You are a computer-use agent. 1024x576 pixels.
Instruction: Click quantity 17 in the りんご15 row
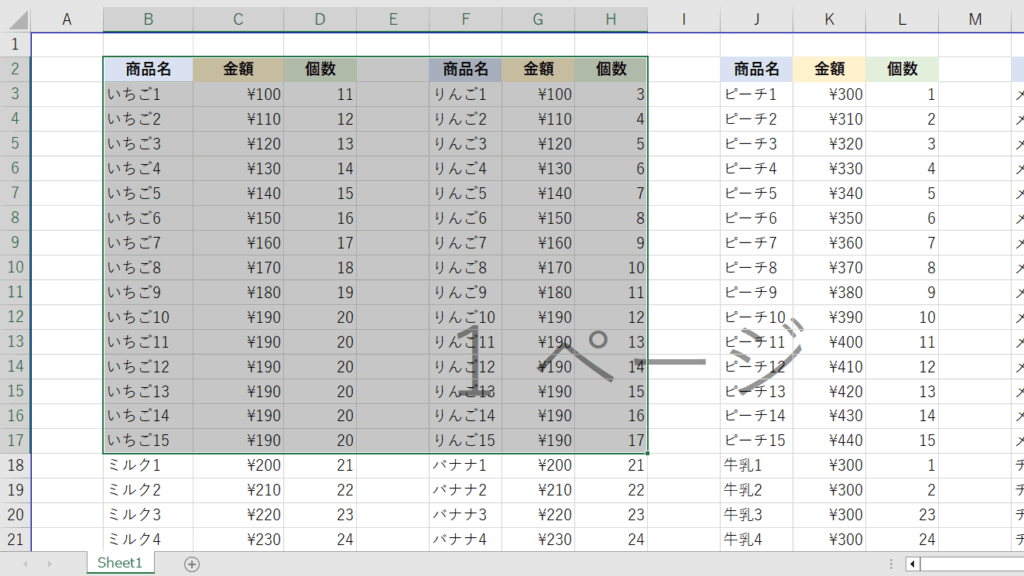(611, 440)
